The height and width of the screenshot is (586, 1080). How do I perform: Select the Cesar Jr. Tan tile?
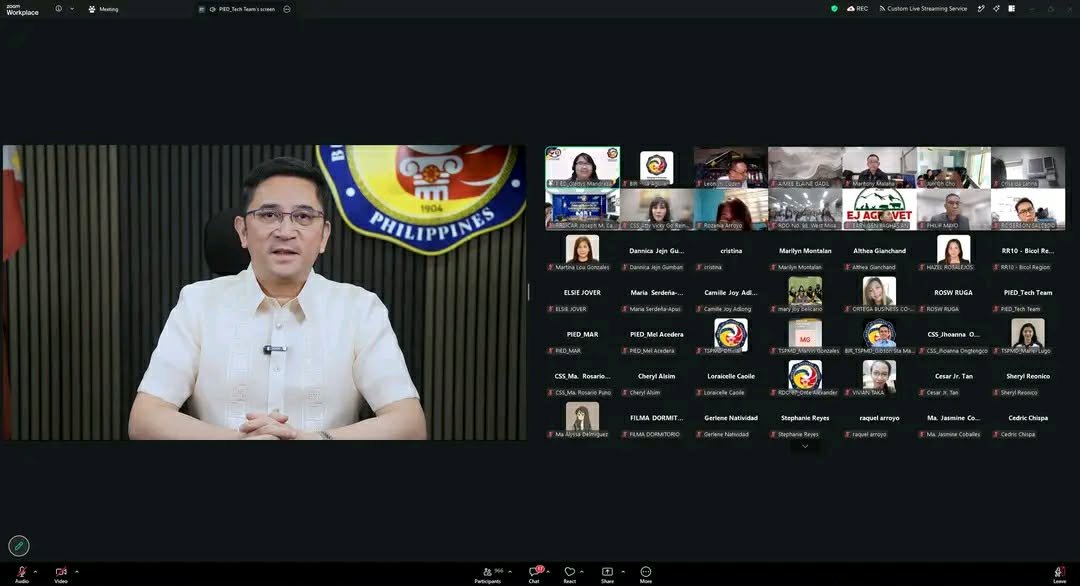(x=953, y=379)
